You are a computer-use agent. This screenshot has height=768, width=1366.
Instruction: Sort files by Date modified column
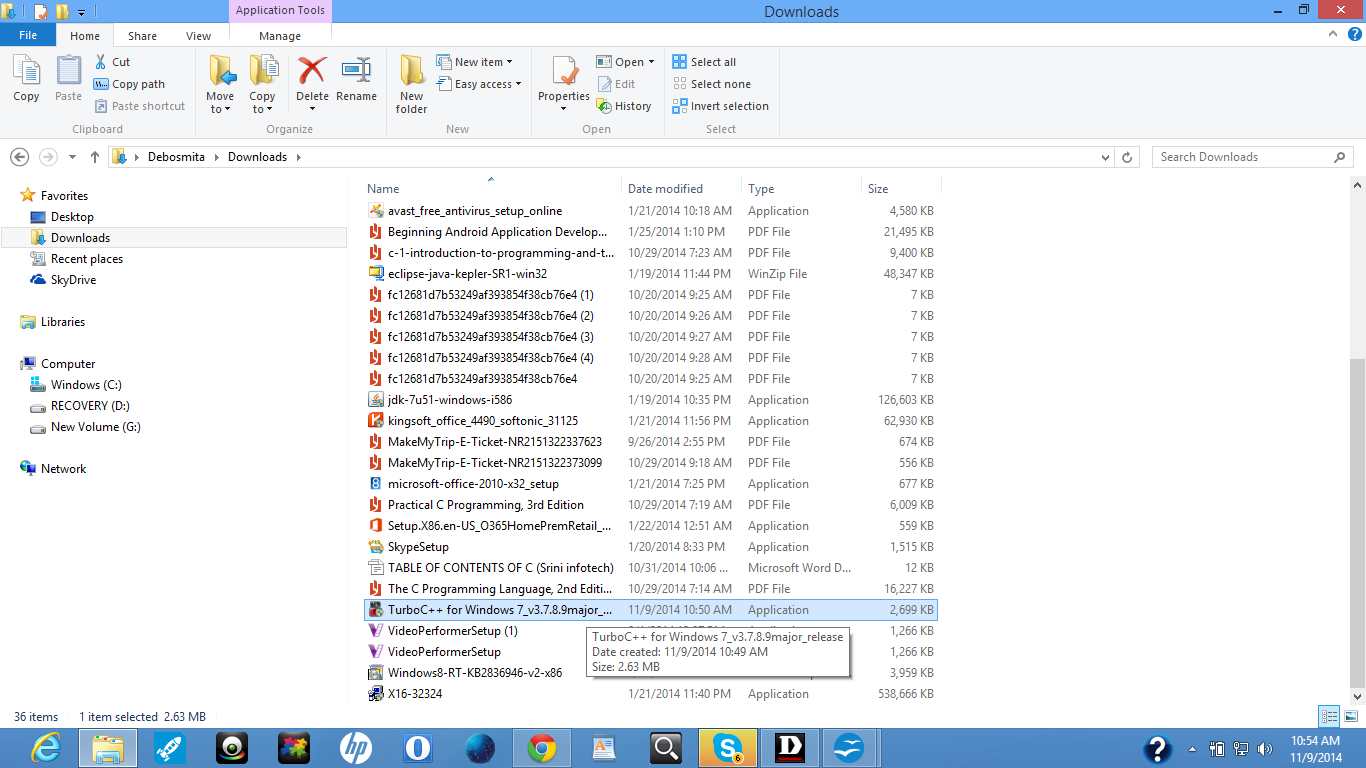665,189
